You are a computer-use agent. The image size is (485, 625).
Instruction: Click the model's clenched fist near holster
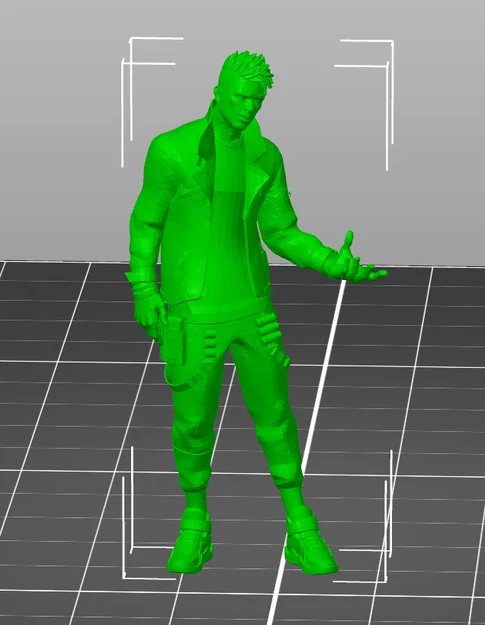149,317
